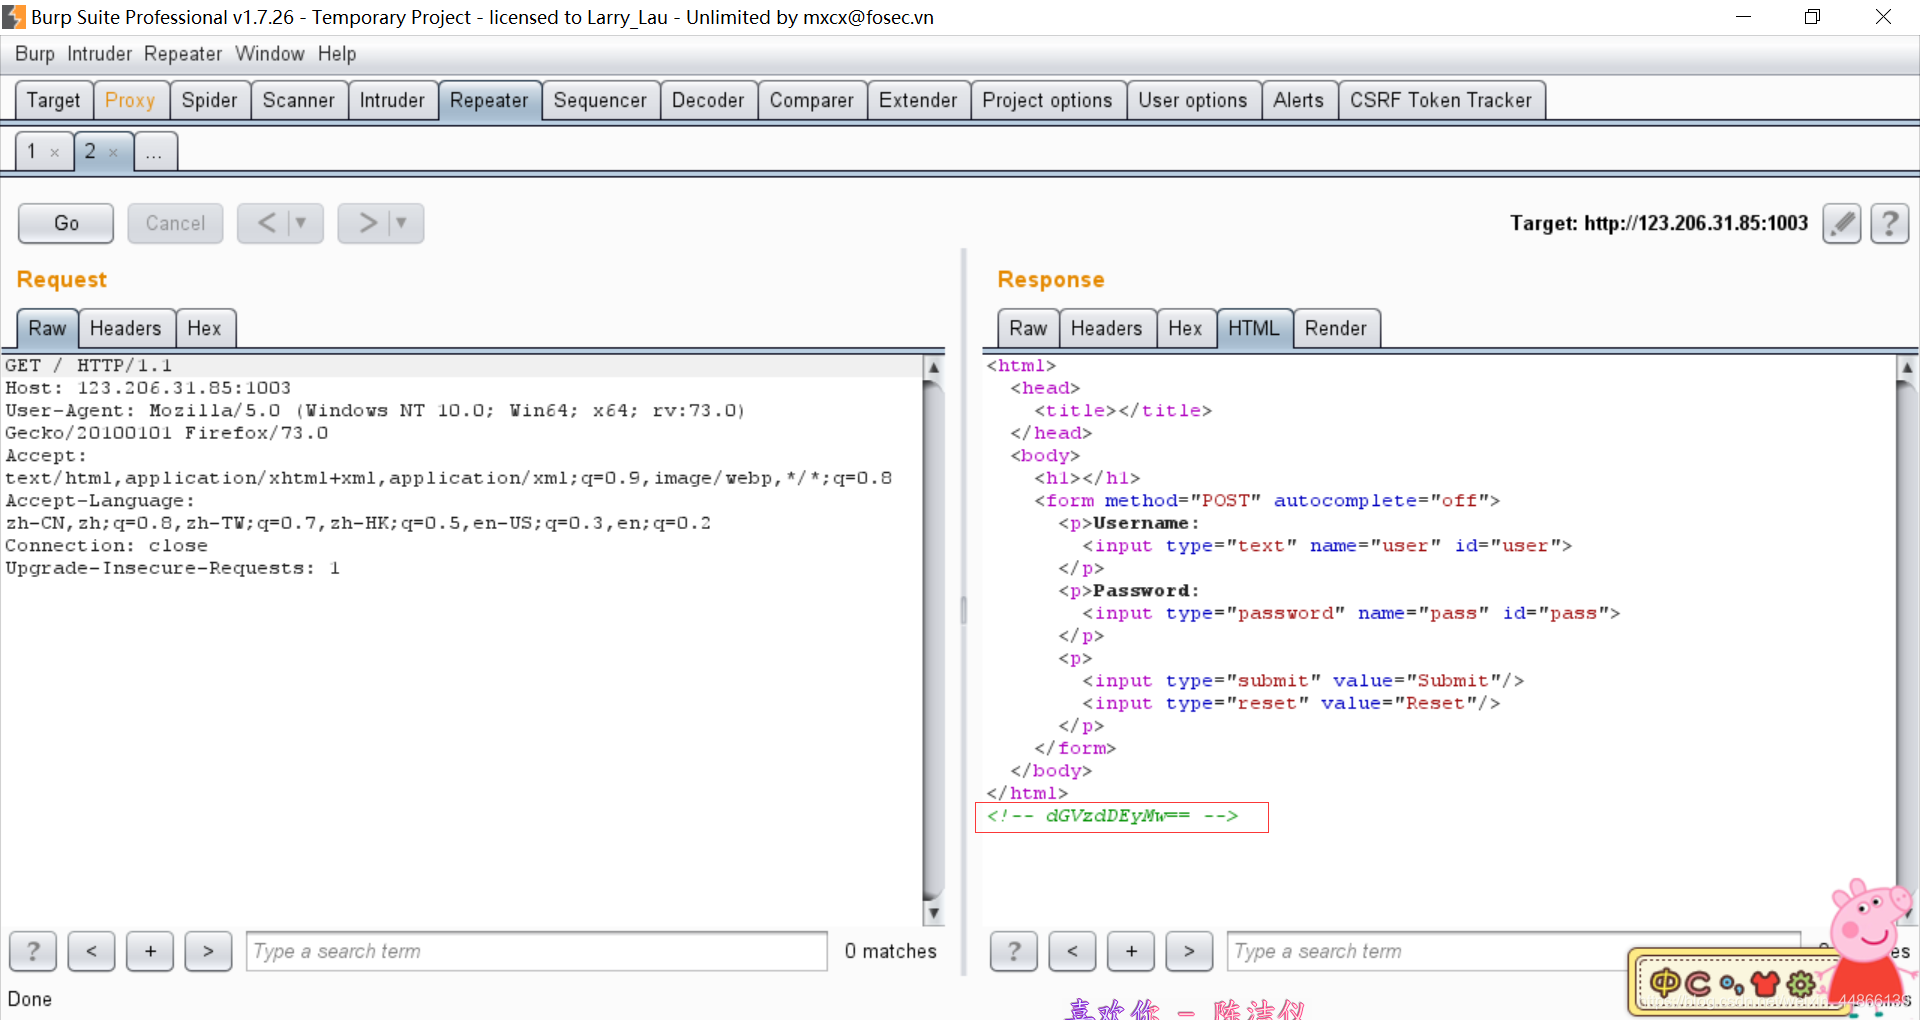Open the forward request history dropdown
The width and height of the screenshot is (1920, 1020).
402,223
